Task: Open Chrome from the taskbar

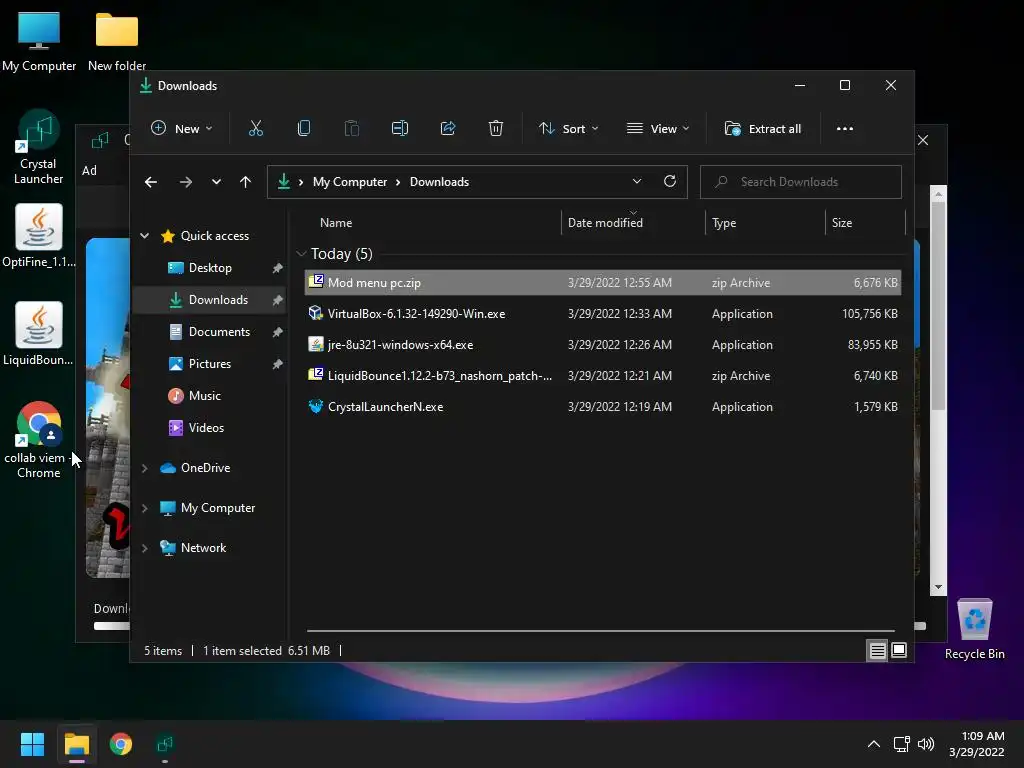Action: (121, 744)
